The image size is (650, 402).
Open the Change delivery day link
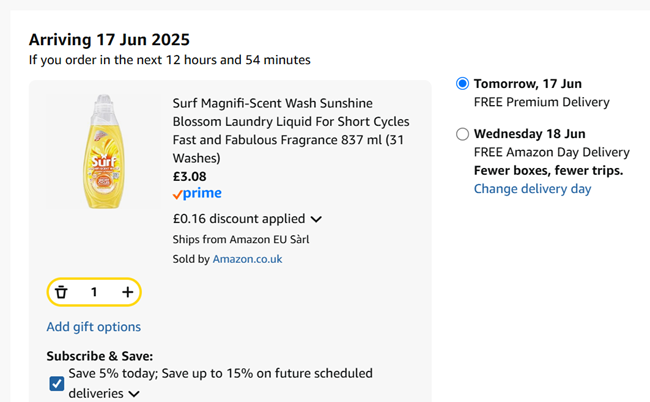(532, 189)
